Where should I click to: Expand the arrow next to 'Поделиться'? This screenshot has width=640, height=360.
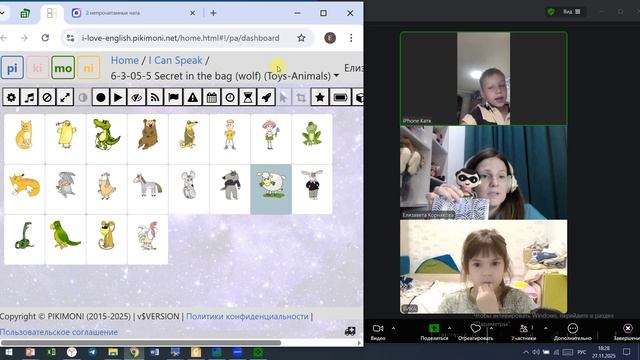click(x=449, y=328)
